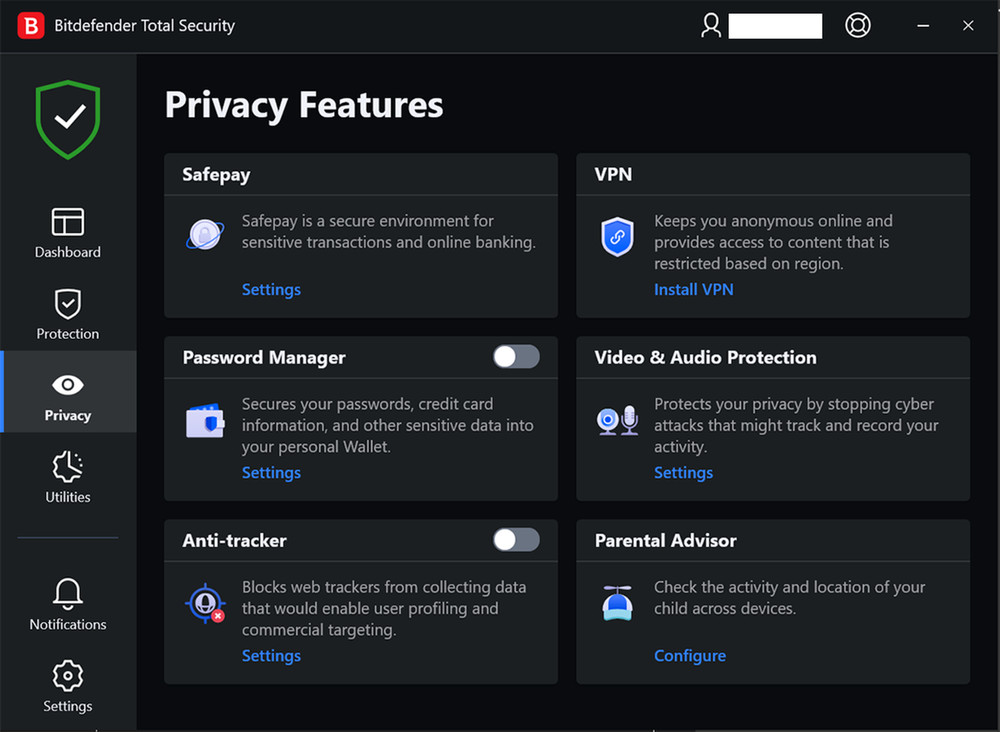
Task: Open the Utilities section
Action: 67,478
